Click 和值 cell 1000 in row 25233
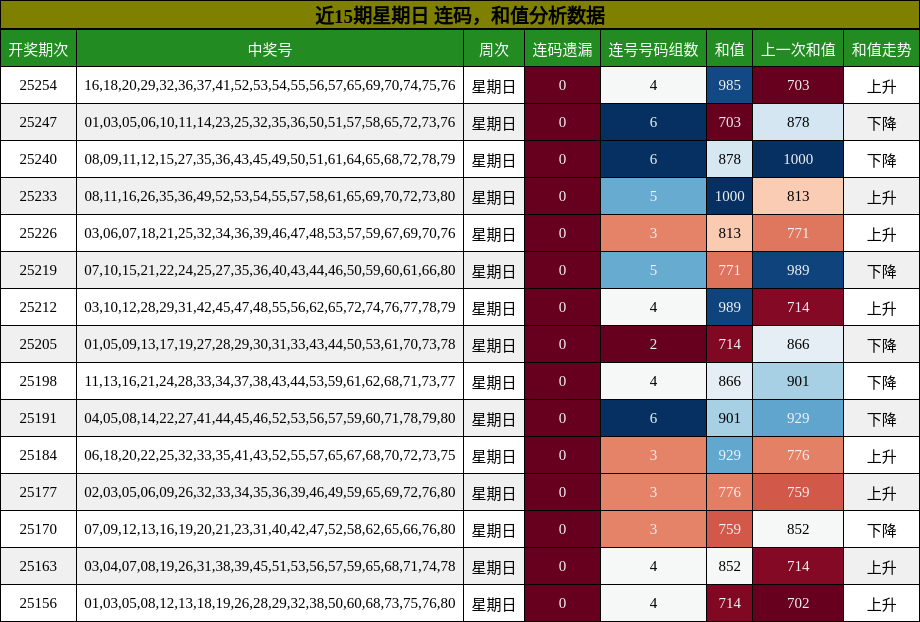The image size is (920, 622). pyautogui.click(x=729, y=196)
